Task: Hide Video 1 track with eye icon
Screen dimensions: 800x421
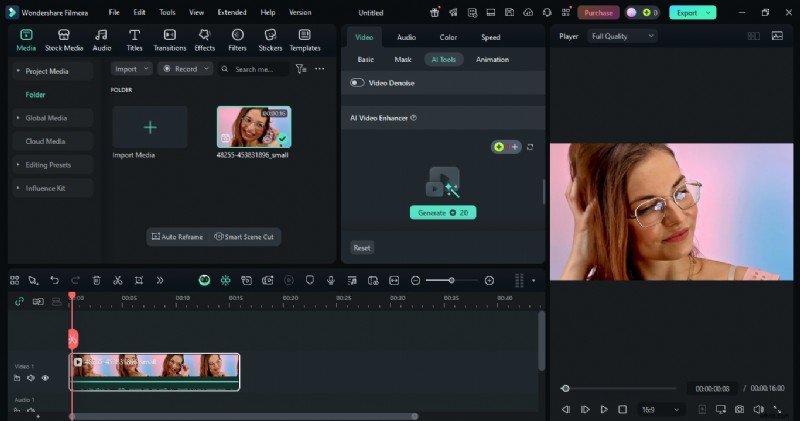Action: (x=45, y=378)
